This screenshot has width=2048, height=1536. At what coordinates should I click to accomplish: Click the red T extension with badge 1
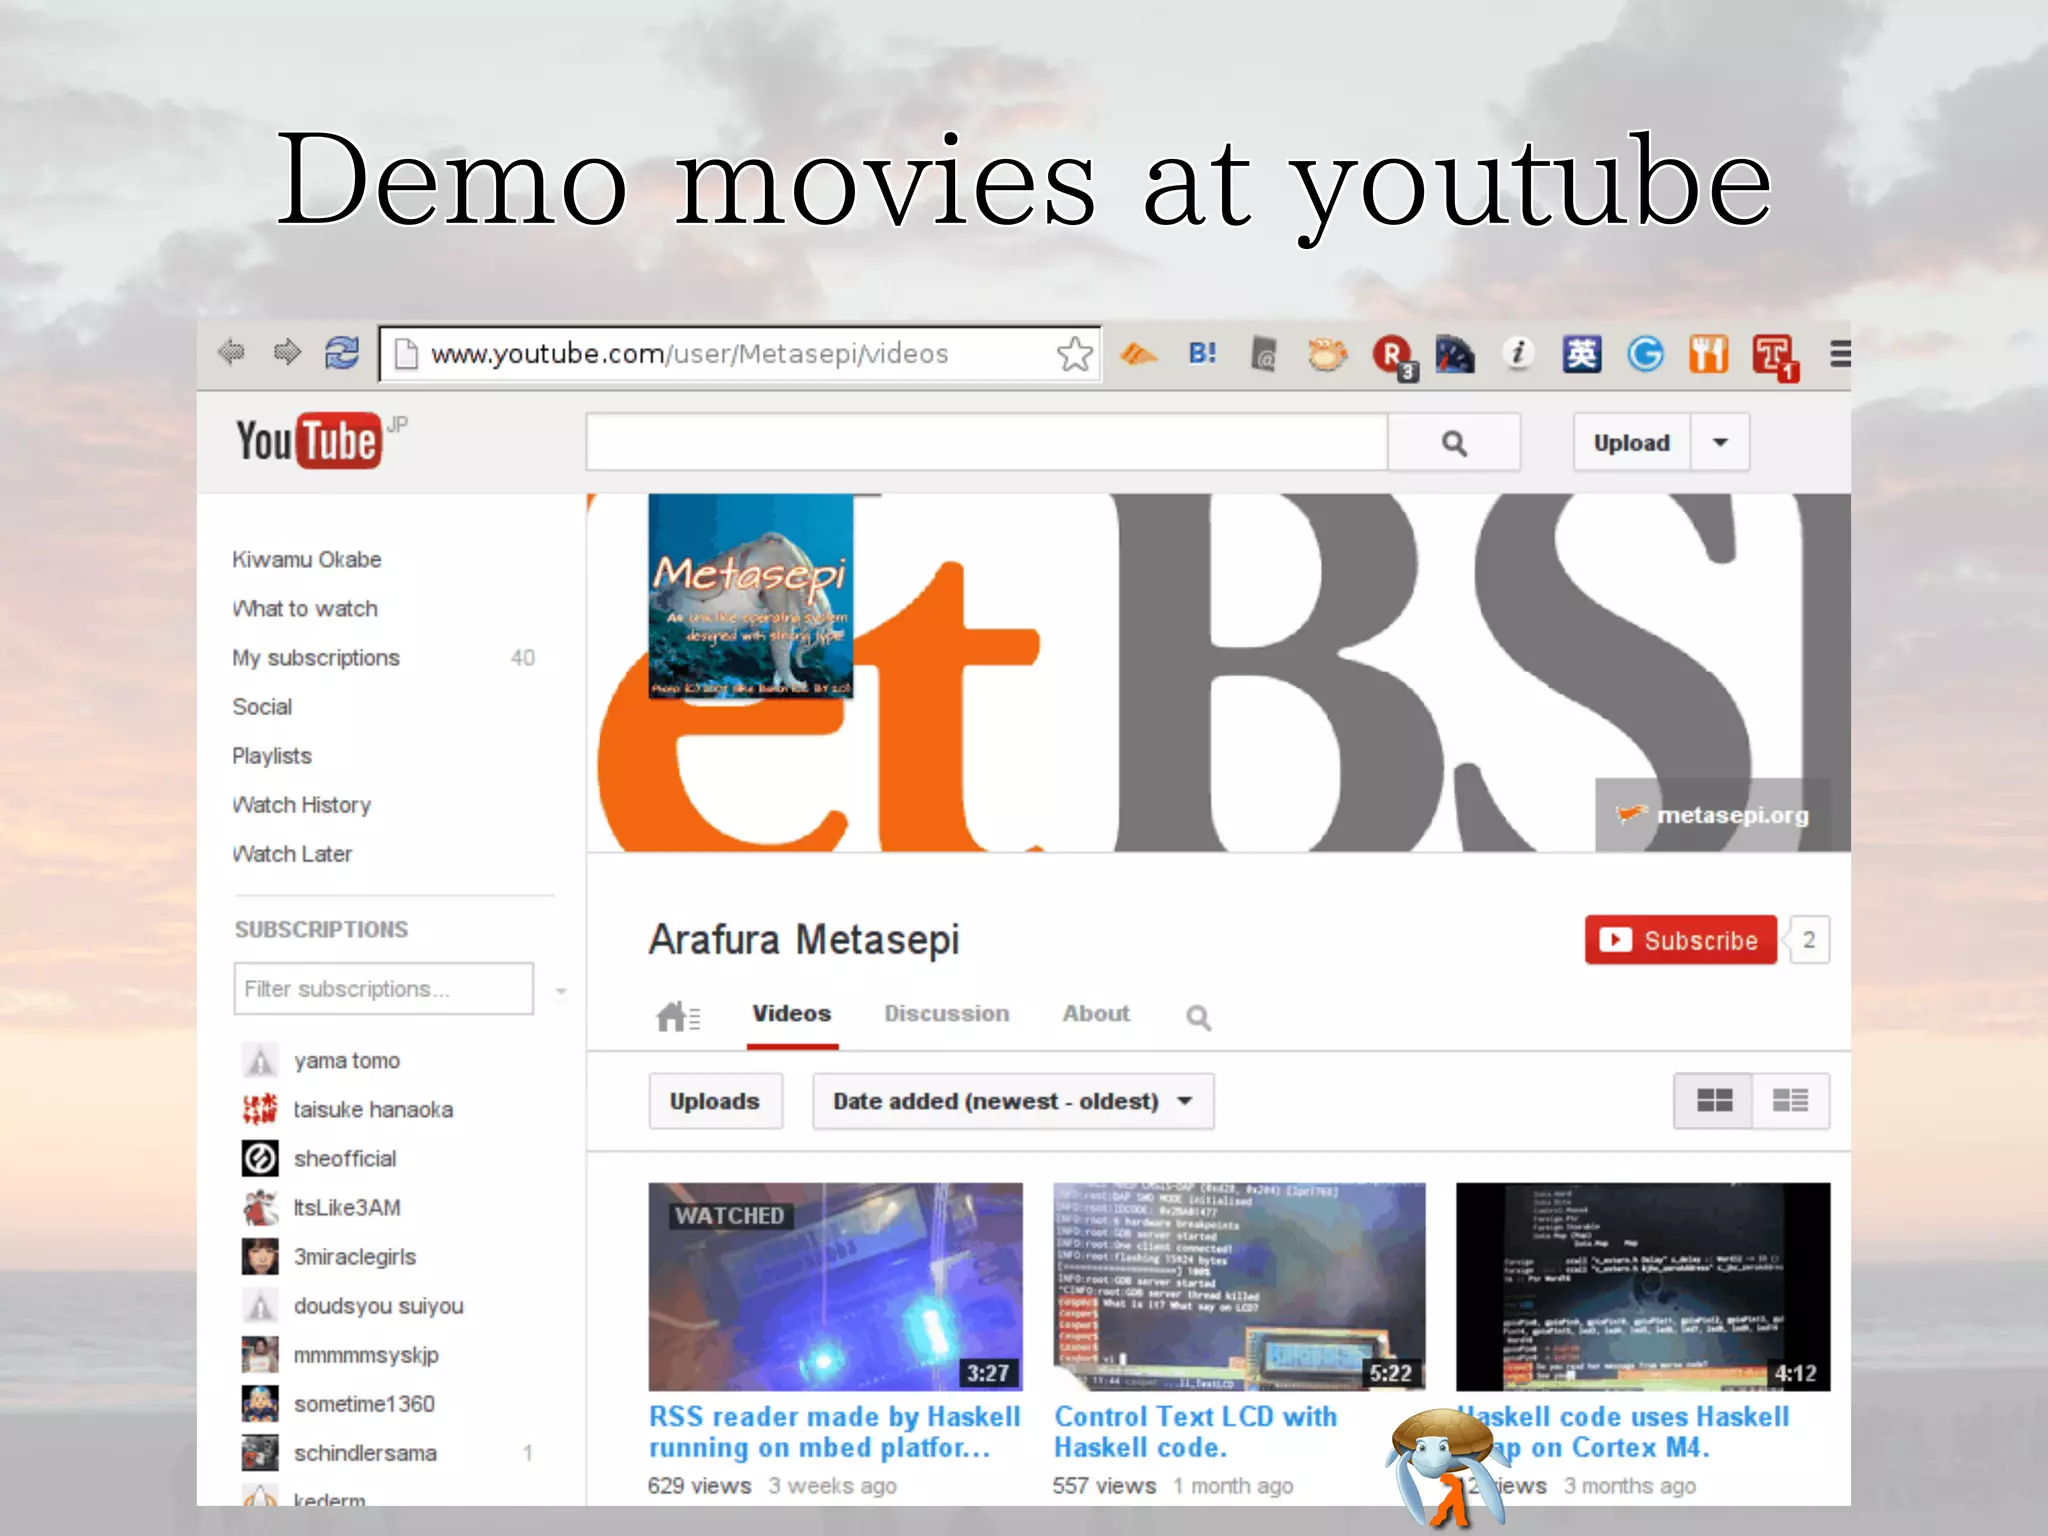click(1775, 357)
